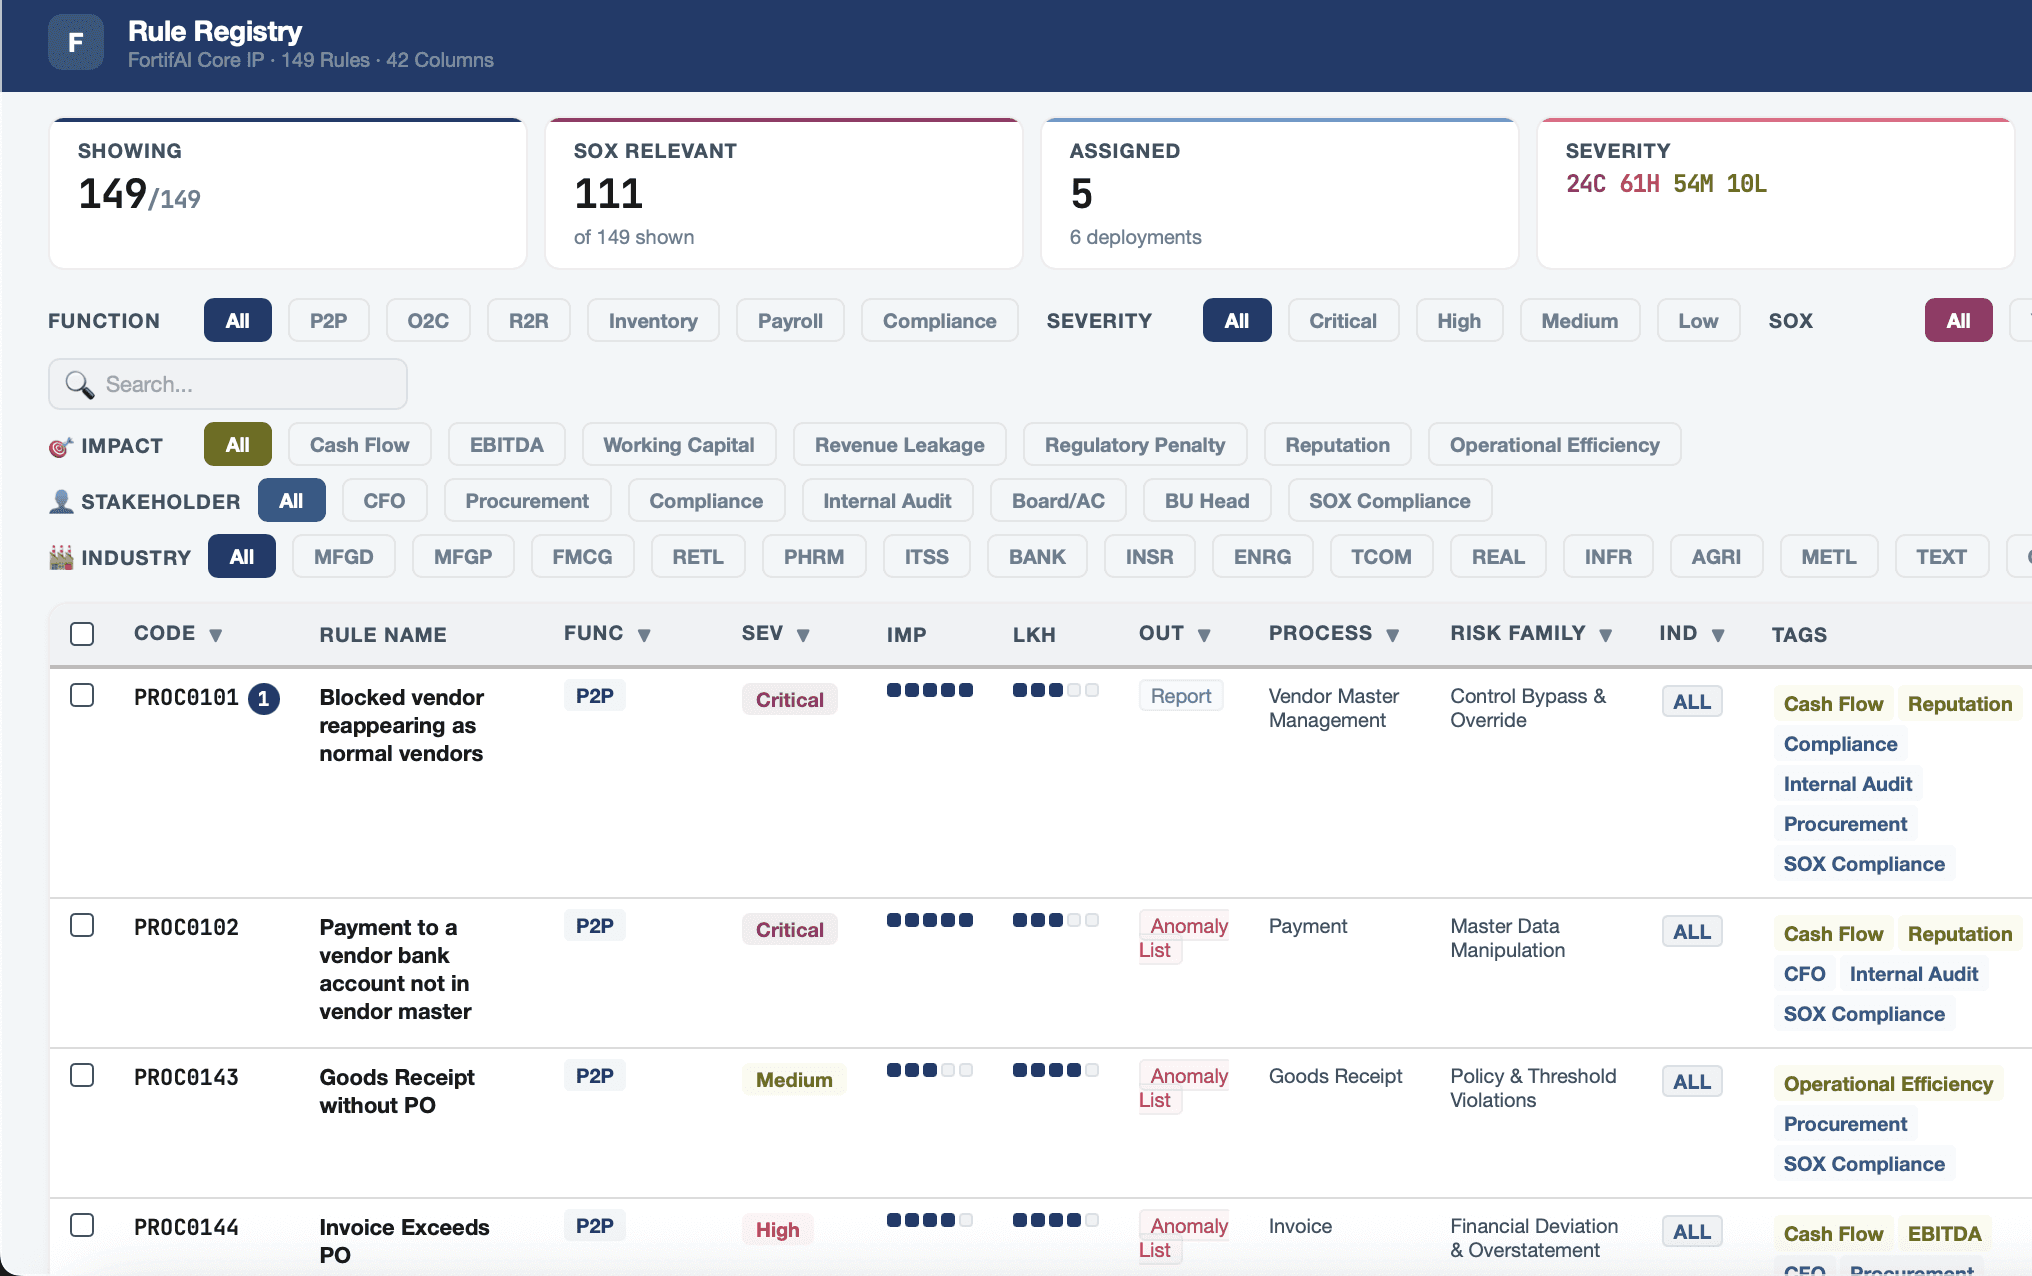Open the CODE column filter dropdown
Viewport: 2032px width, 1276px height.
pos(215,635)
